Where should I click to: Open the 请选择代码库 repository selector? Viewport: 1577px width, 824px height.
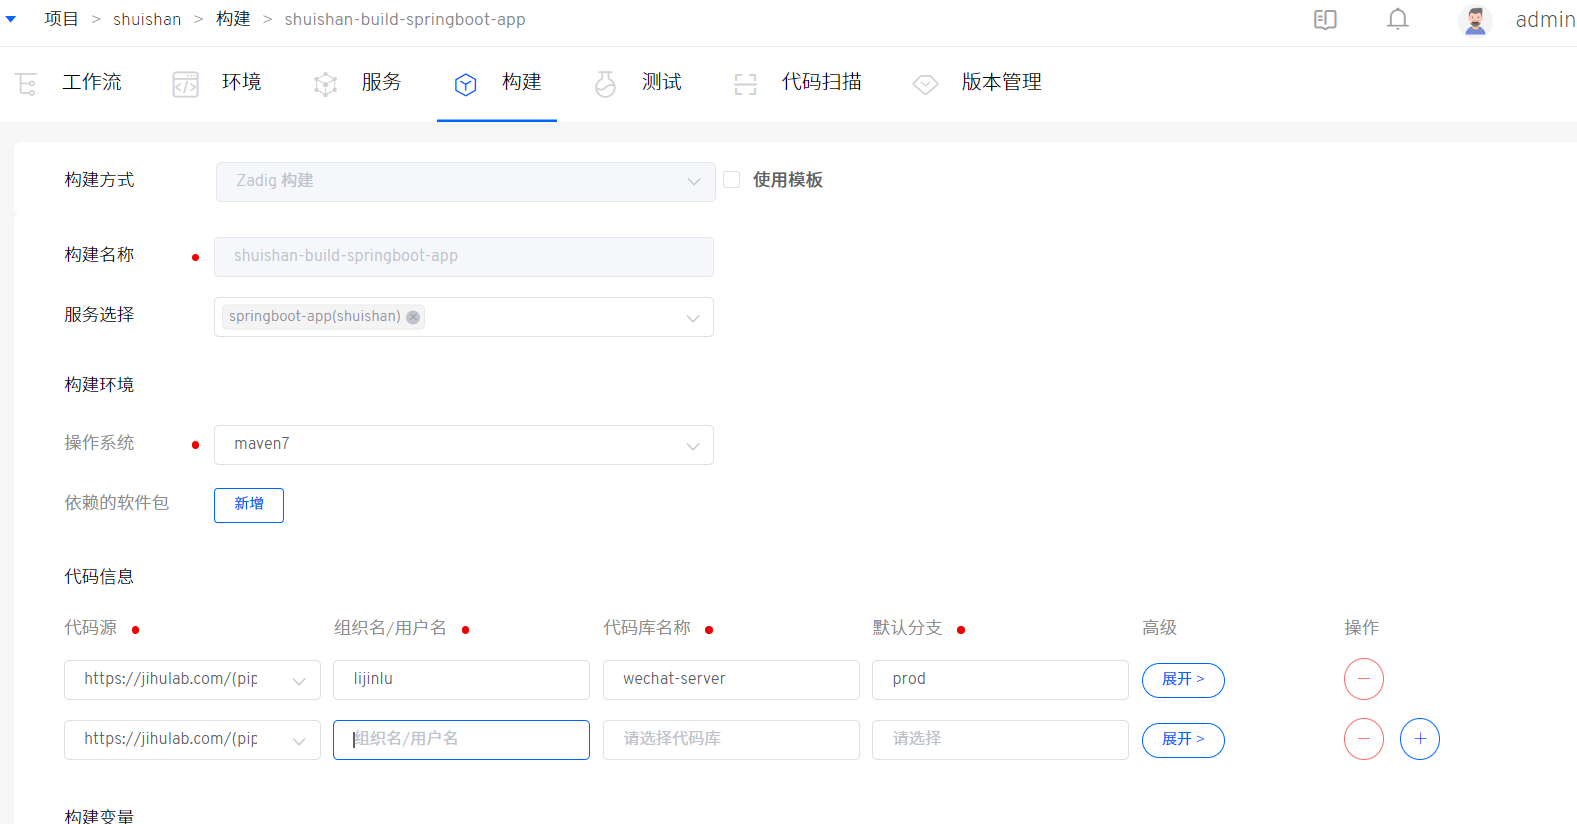click(731, 740)
